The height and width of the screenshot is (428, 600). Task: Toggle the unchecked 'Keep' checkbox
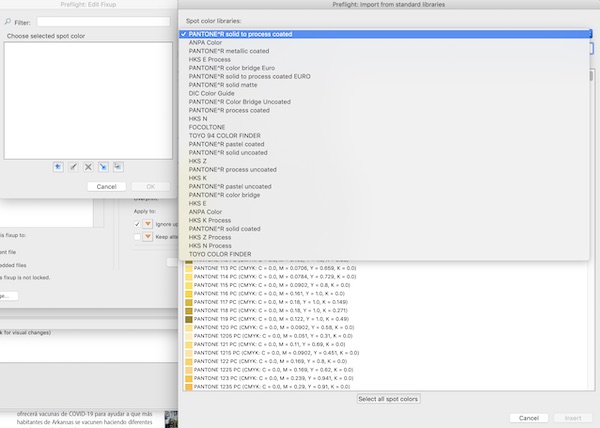137,237
